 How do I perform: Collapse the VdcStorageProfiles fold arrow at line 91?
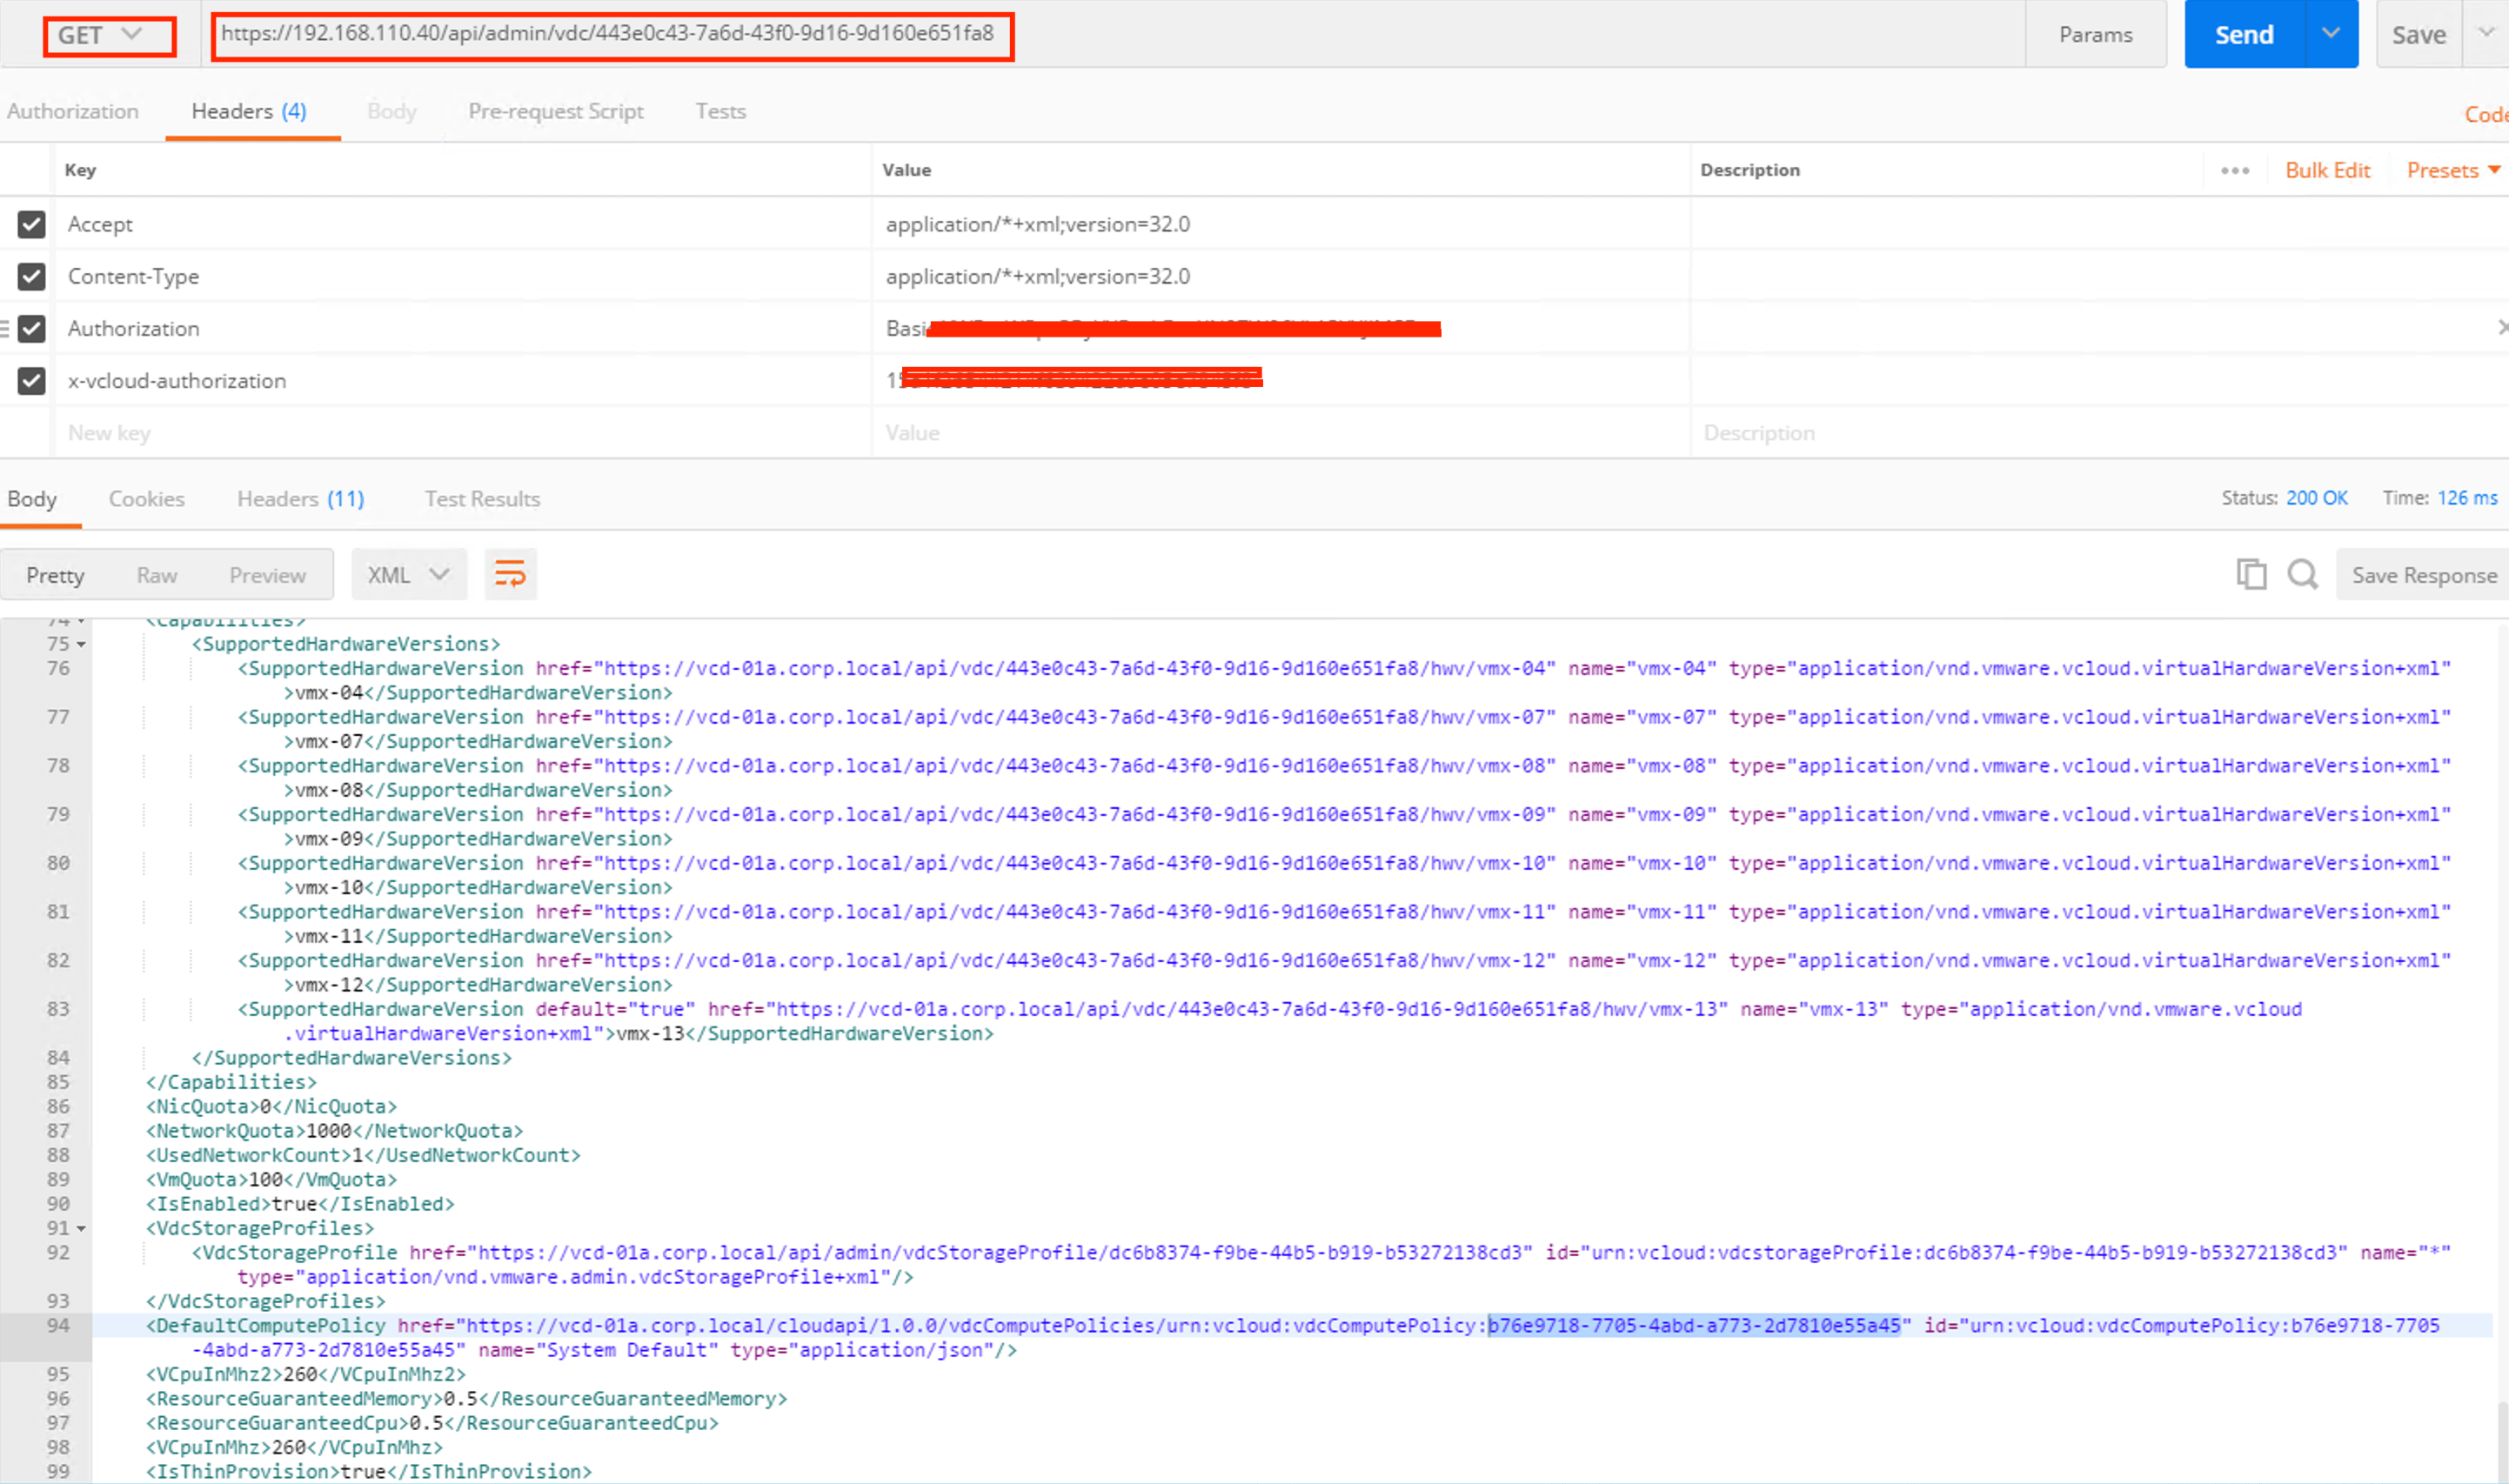82,1228
